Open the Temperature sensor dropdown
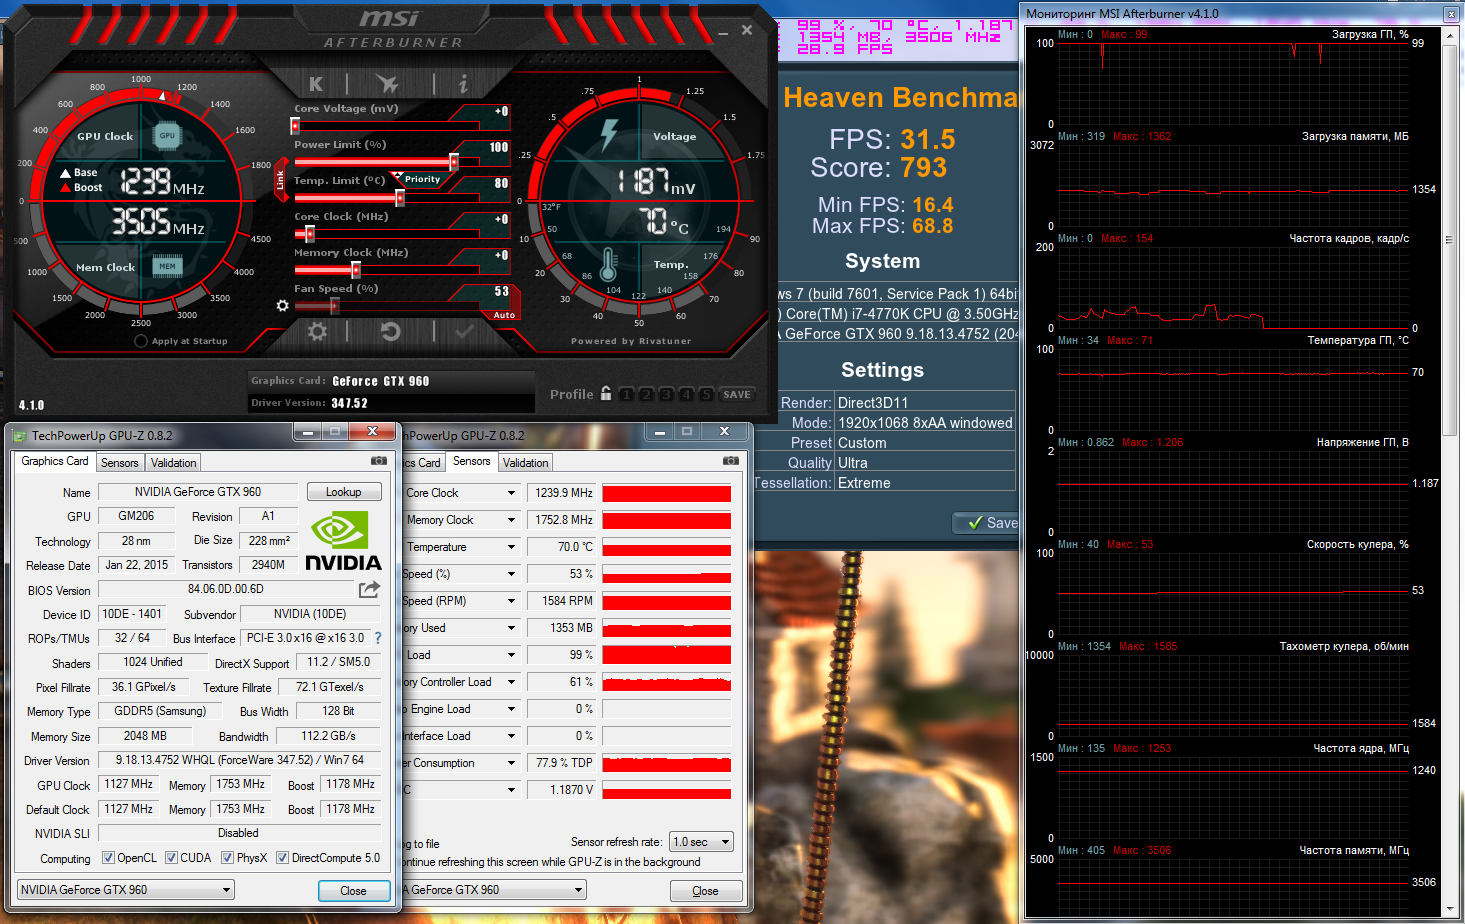 tap(511, 547)
